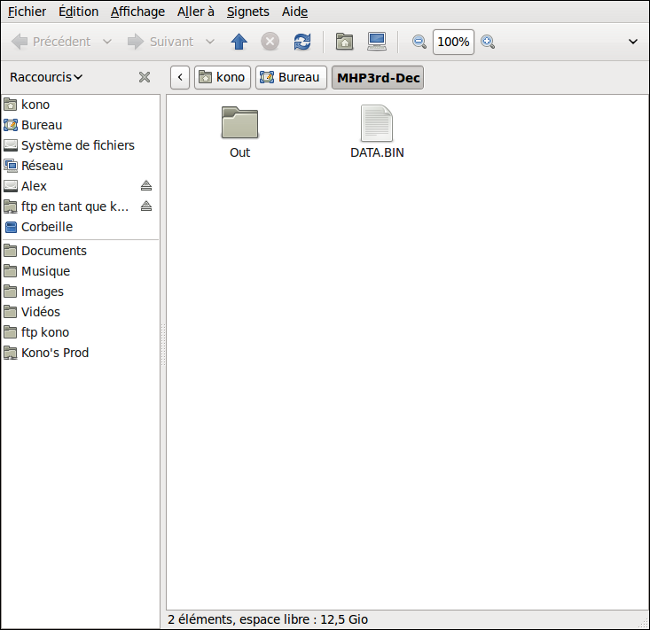Click the Documents folder icon
Image resolution: width=650 pixels, height=630 pixels.
tap(11, 250)
